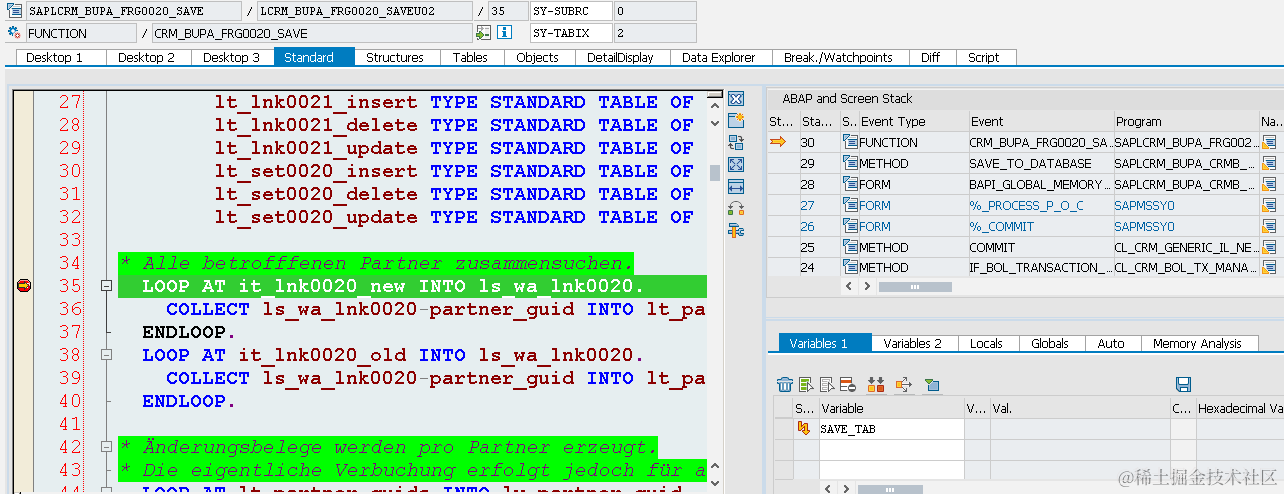
Task: Open the Structures tab
Action: [395, 57]
